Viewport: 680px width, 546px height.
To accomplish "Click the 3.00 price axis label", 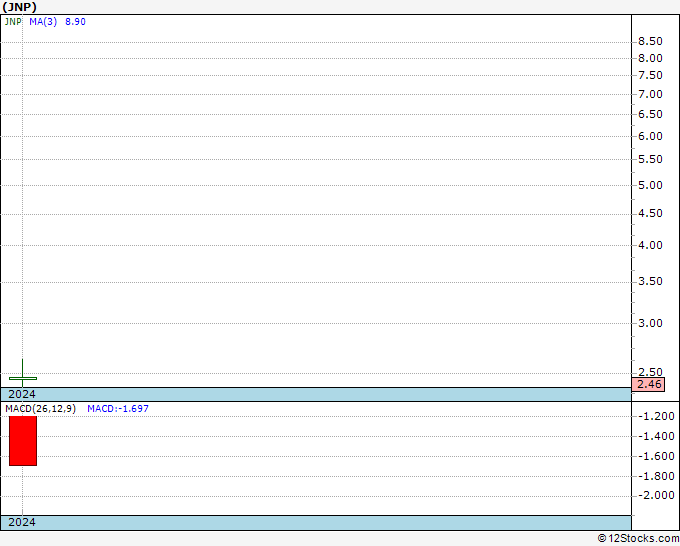I will click(x=650, y=323).
